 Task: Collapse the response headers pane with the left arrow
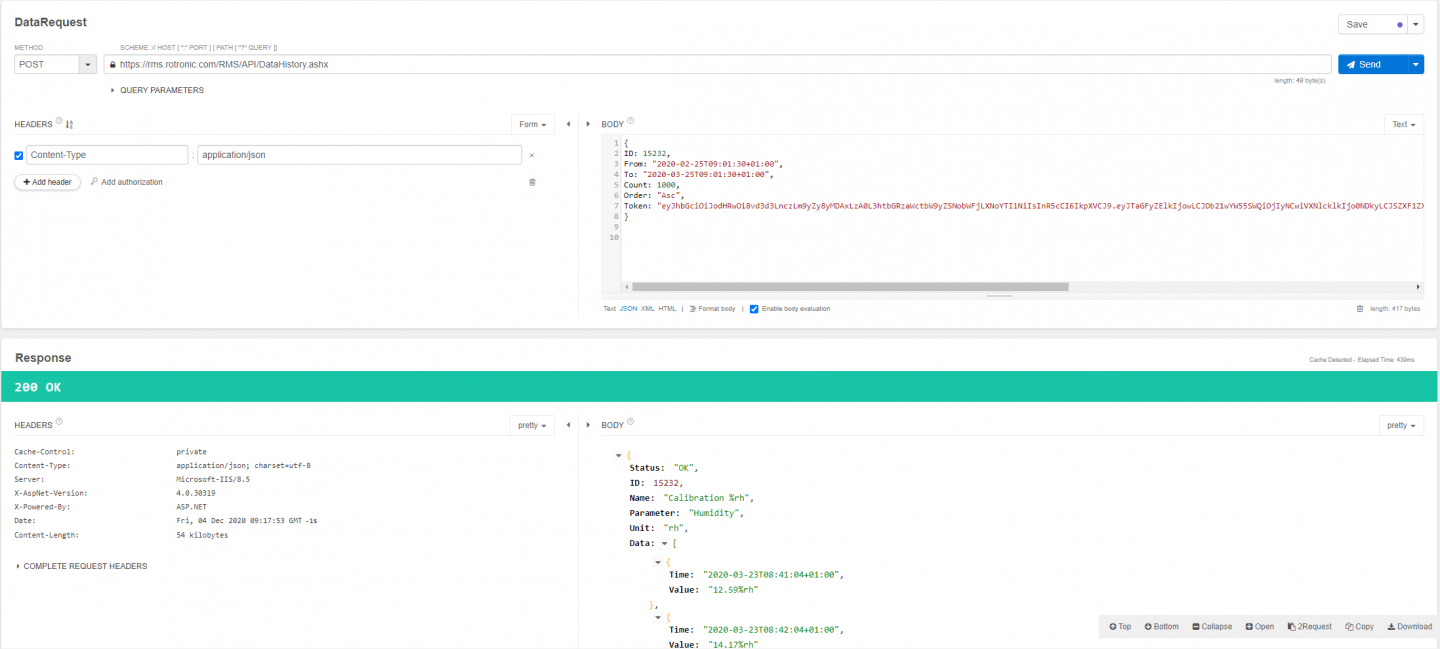tap(569, 425)
